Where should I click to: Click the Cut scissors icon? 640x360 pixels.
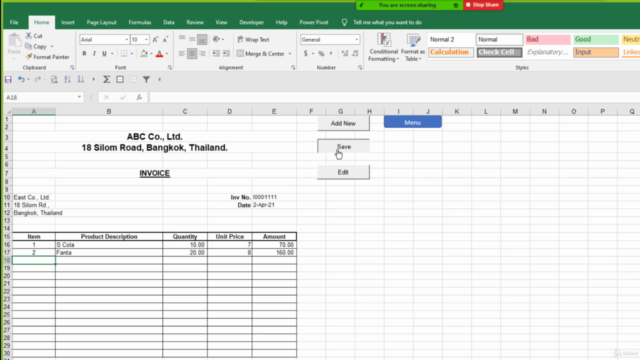(x=29, y=36)
